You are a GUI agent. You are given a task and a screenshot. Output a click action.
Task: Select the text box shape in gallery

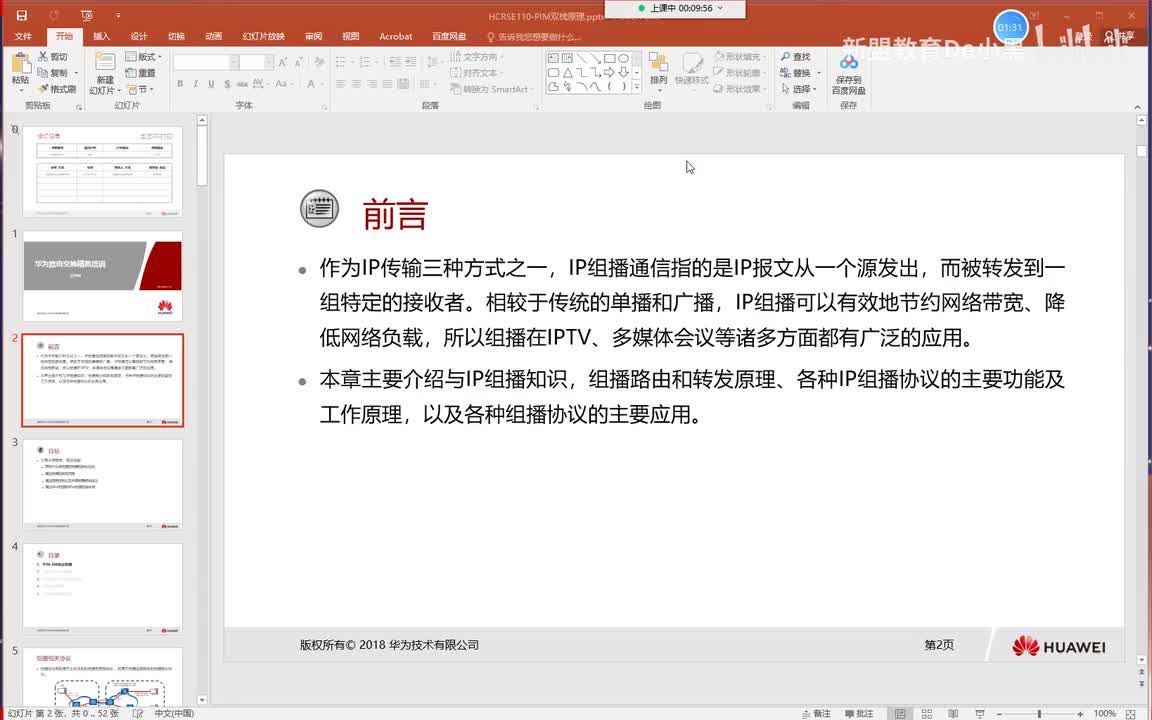pyautogui.click(x=553, y=58)
